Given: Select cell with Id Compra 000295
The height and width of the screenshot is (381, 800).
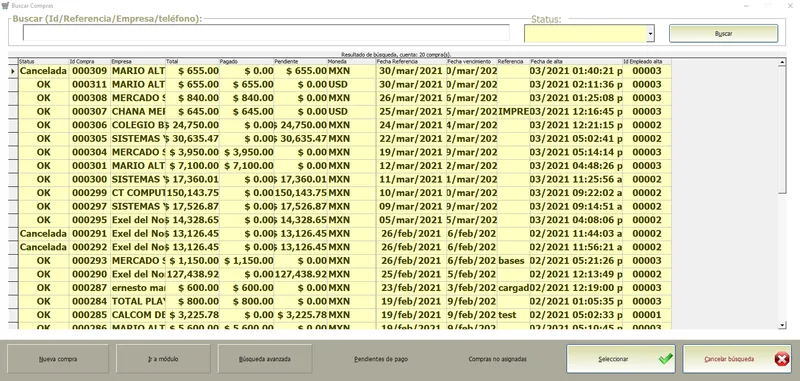Looking at the screenshot, I should pos(89,220).
